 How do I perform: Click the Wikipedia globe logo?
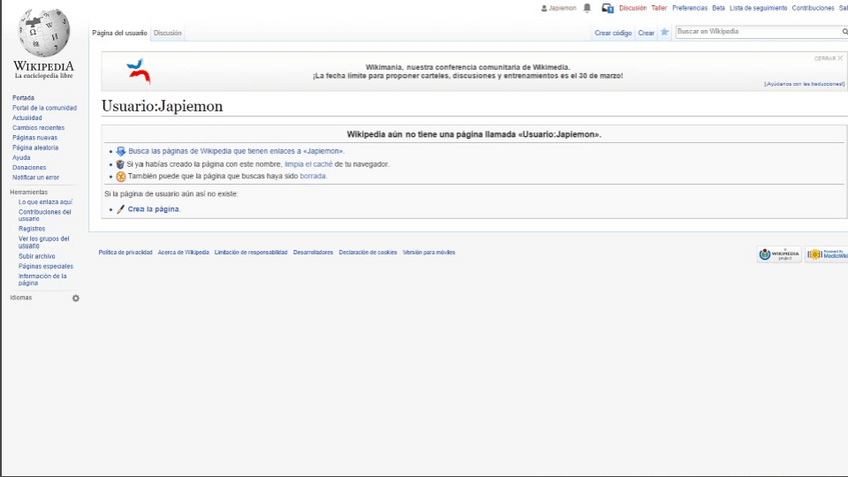tap(43, 32)
